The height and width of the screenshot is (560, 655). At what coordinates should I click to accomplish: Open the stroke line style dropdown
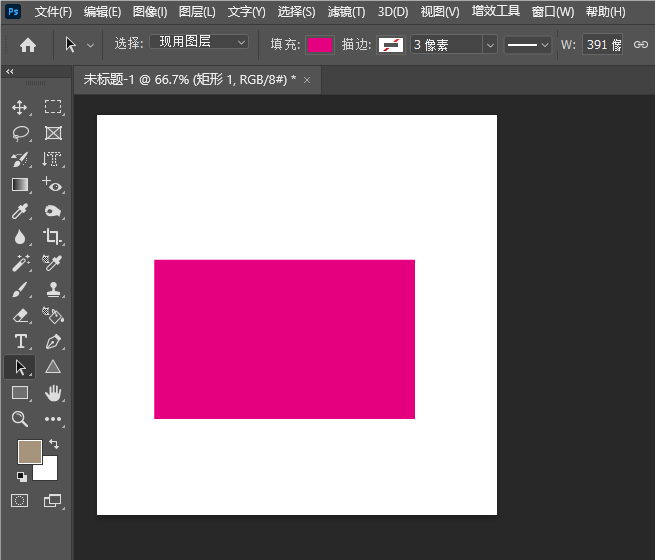pos(527,45)
